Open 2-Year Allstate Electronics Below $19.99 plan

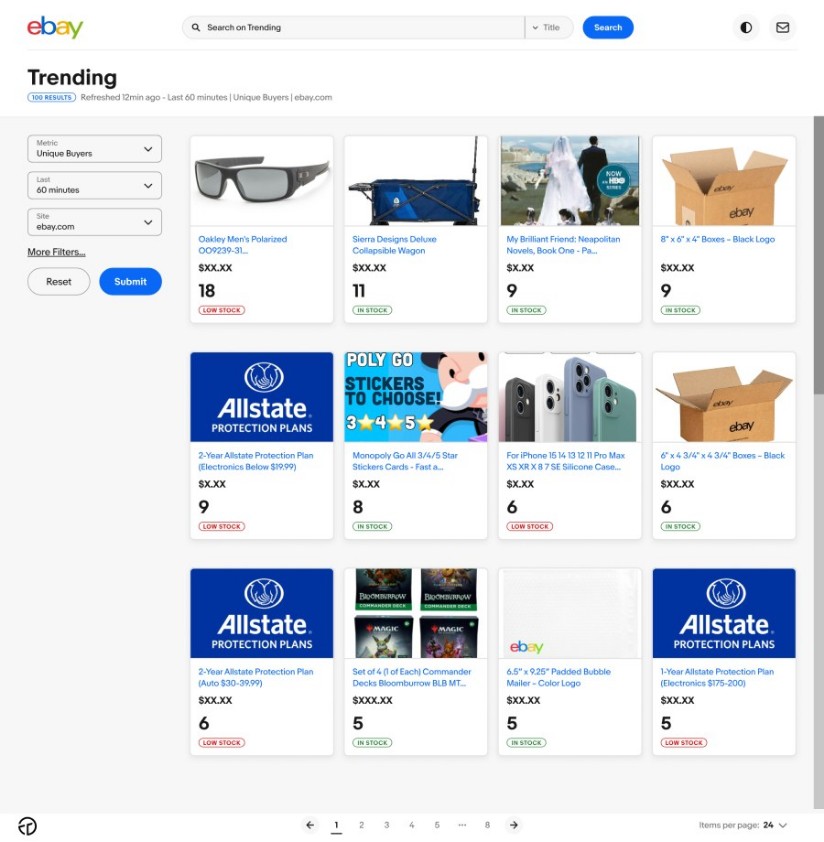coord(256,461)
